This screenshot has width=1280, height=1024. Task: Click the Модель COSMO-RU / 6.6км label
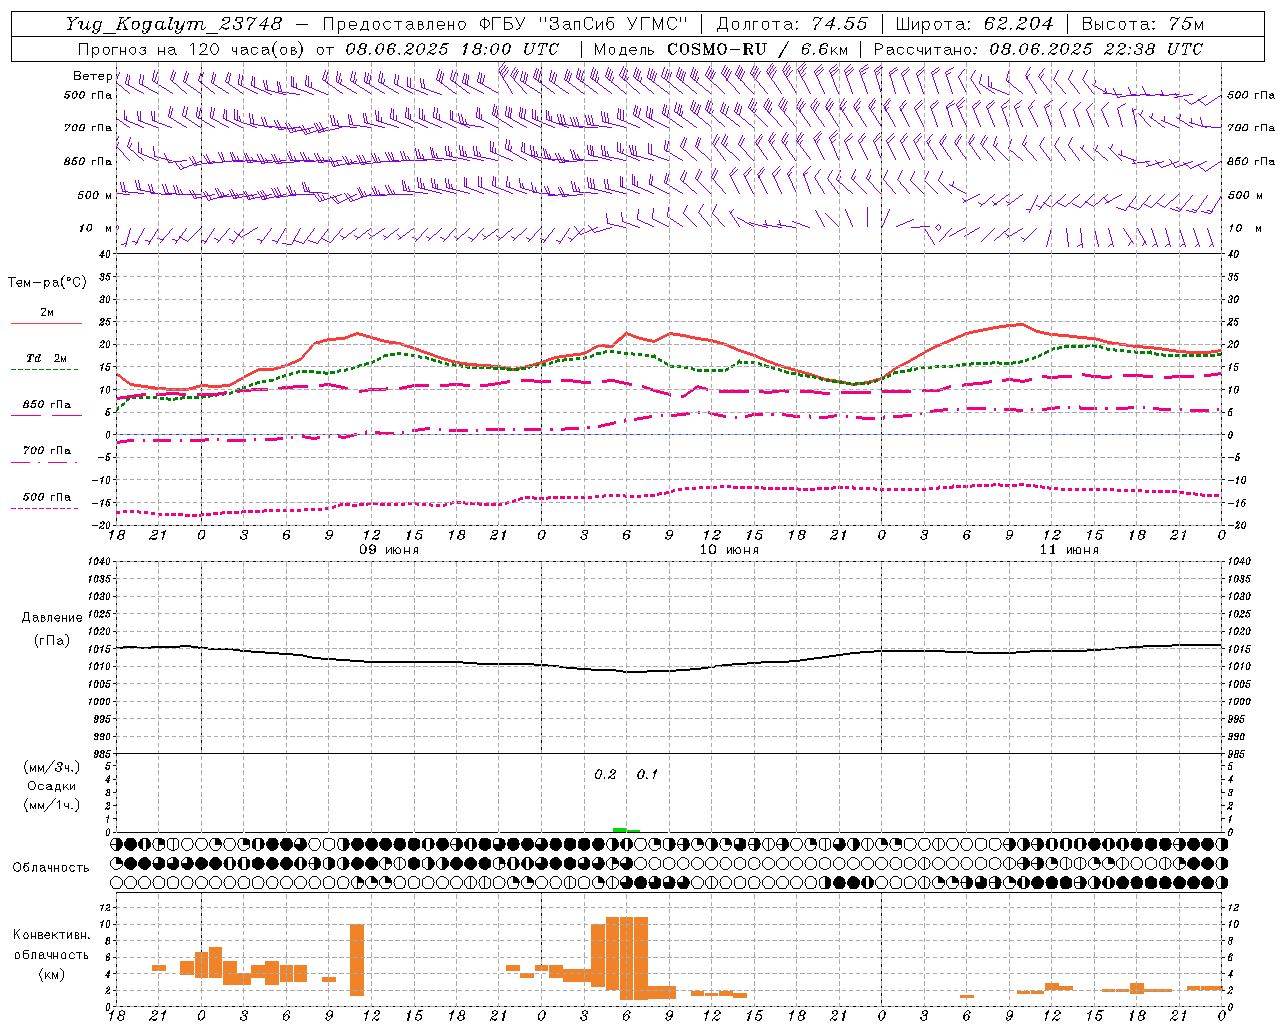(720, 49)
